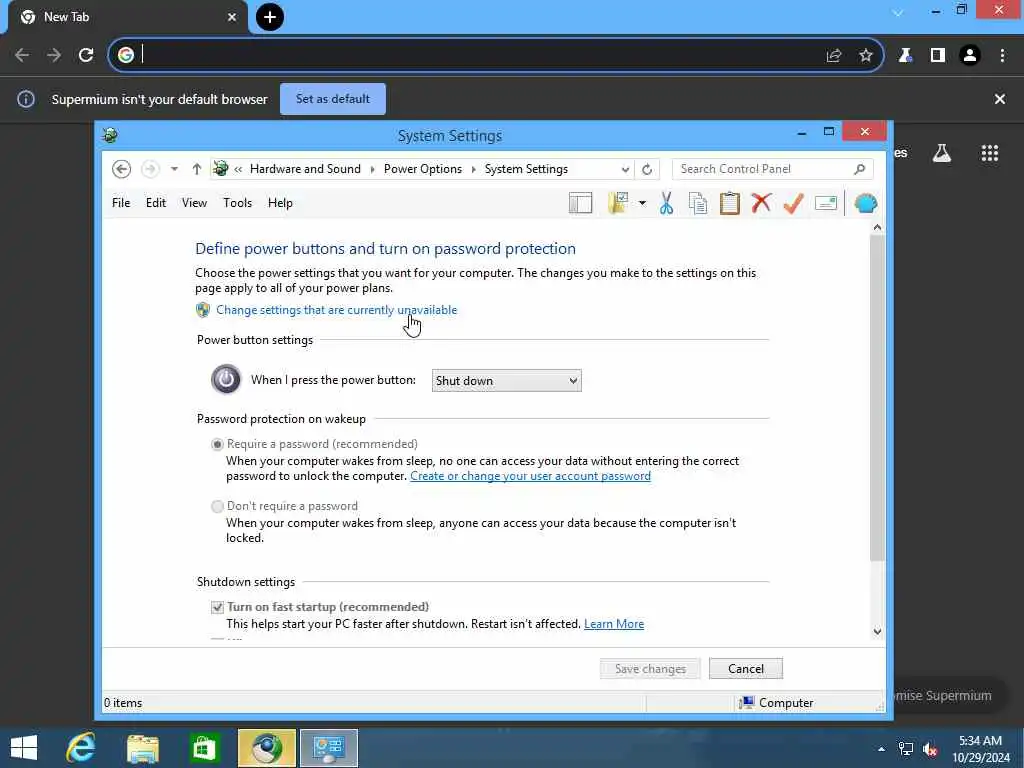Refresh the Control Panel address bar

tap(647, 169)
